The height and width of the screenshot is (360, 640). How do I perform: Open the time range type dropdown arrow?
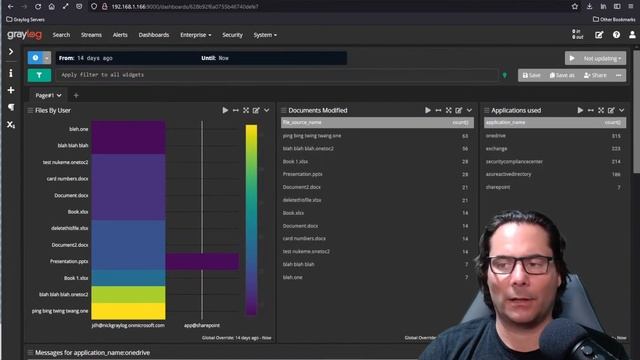47,58
